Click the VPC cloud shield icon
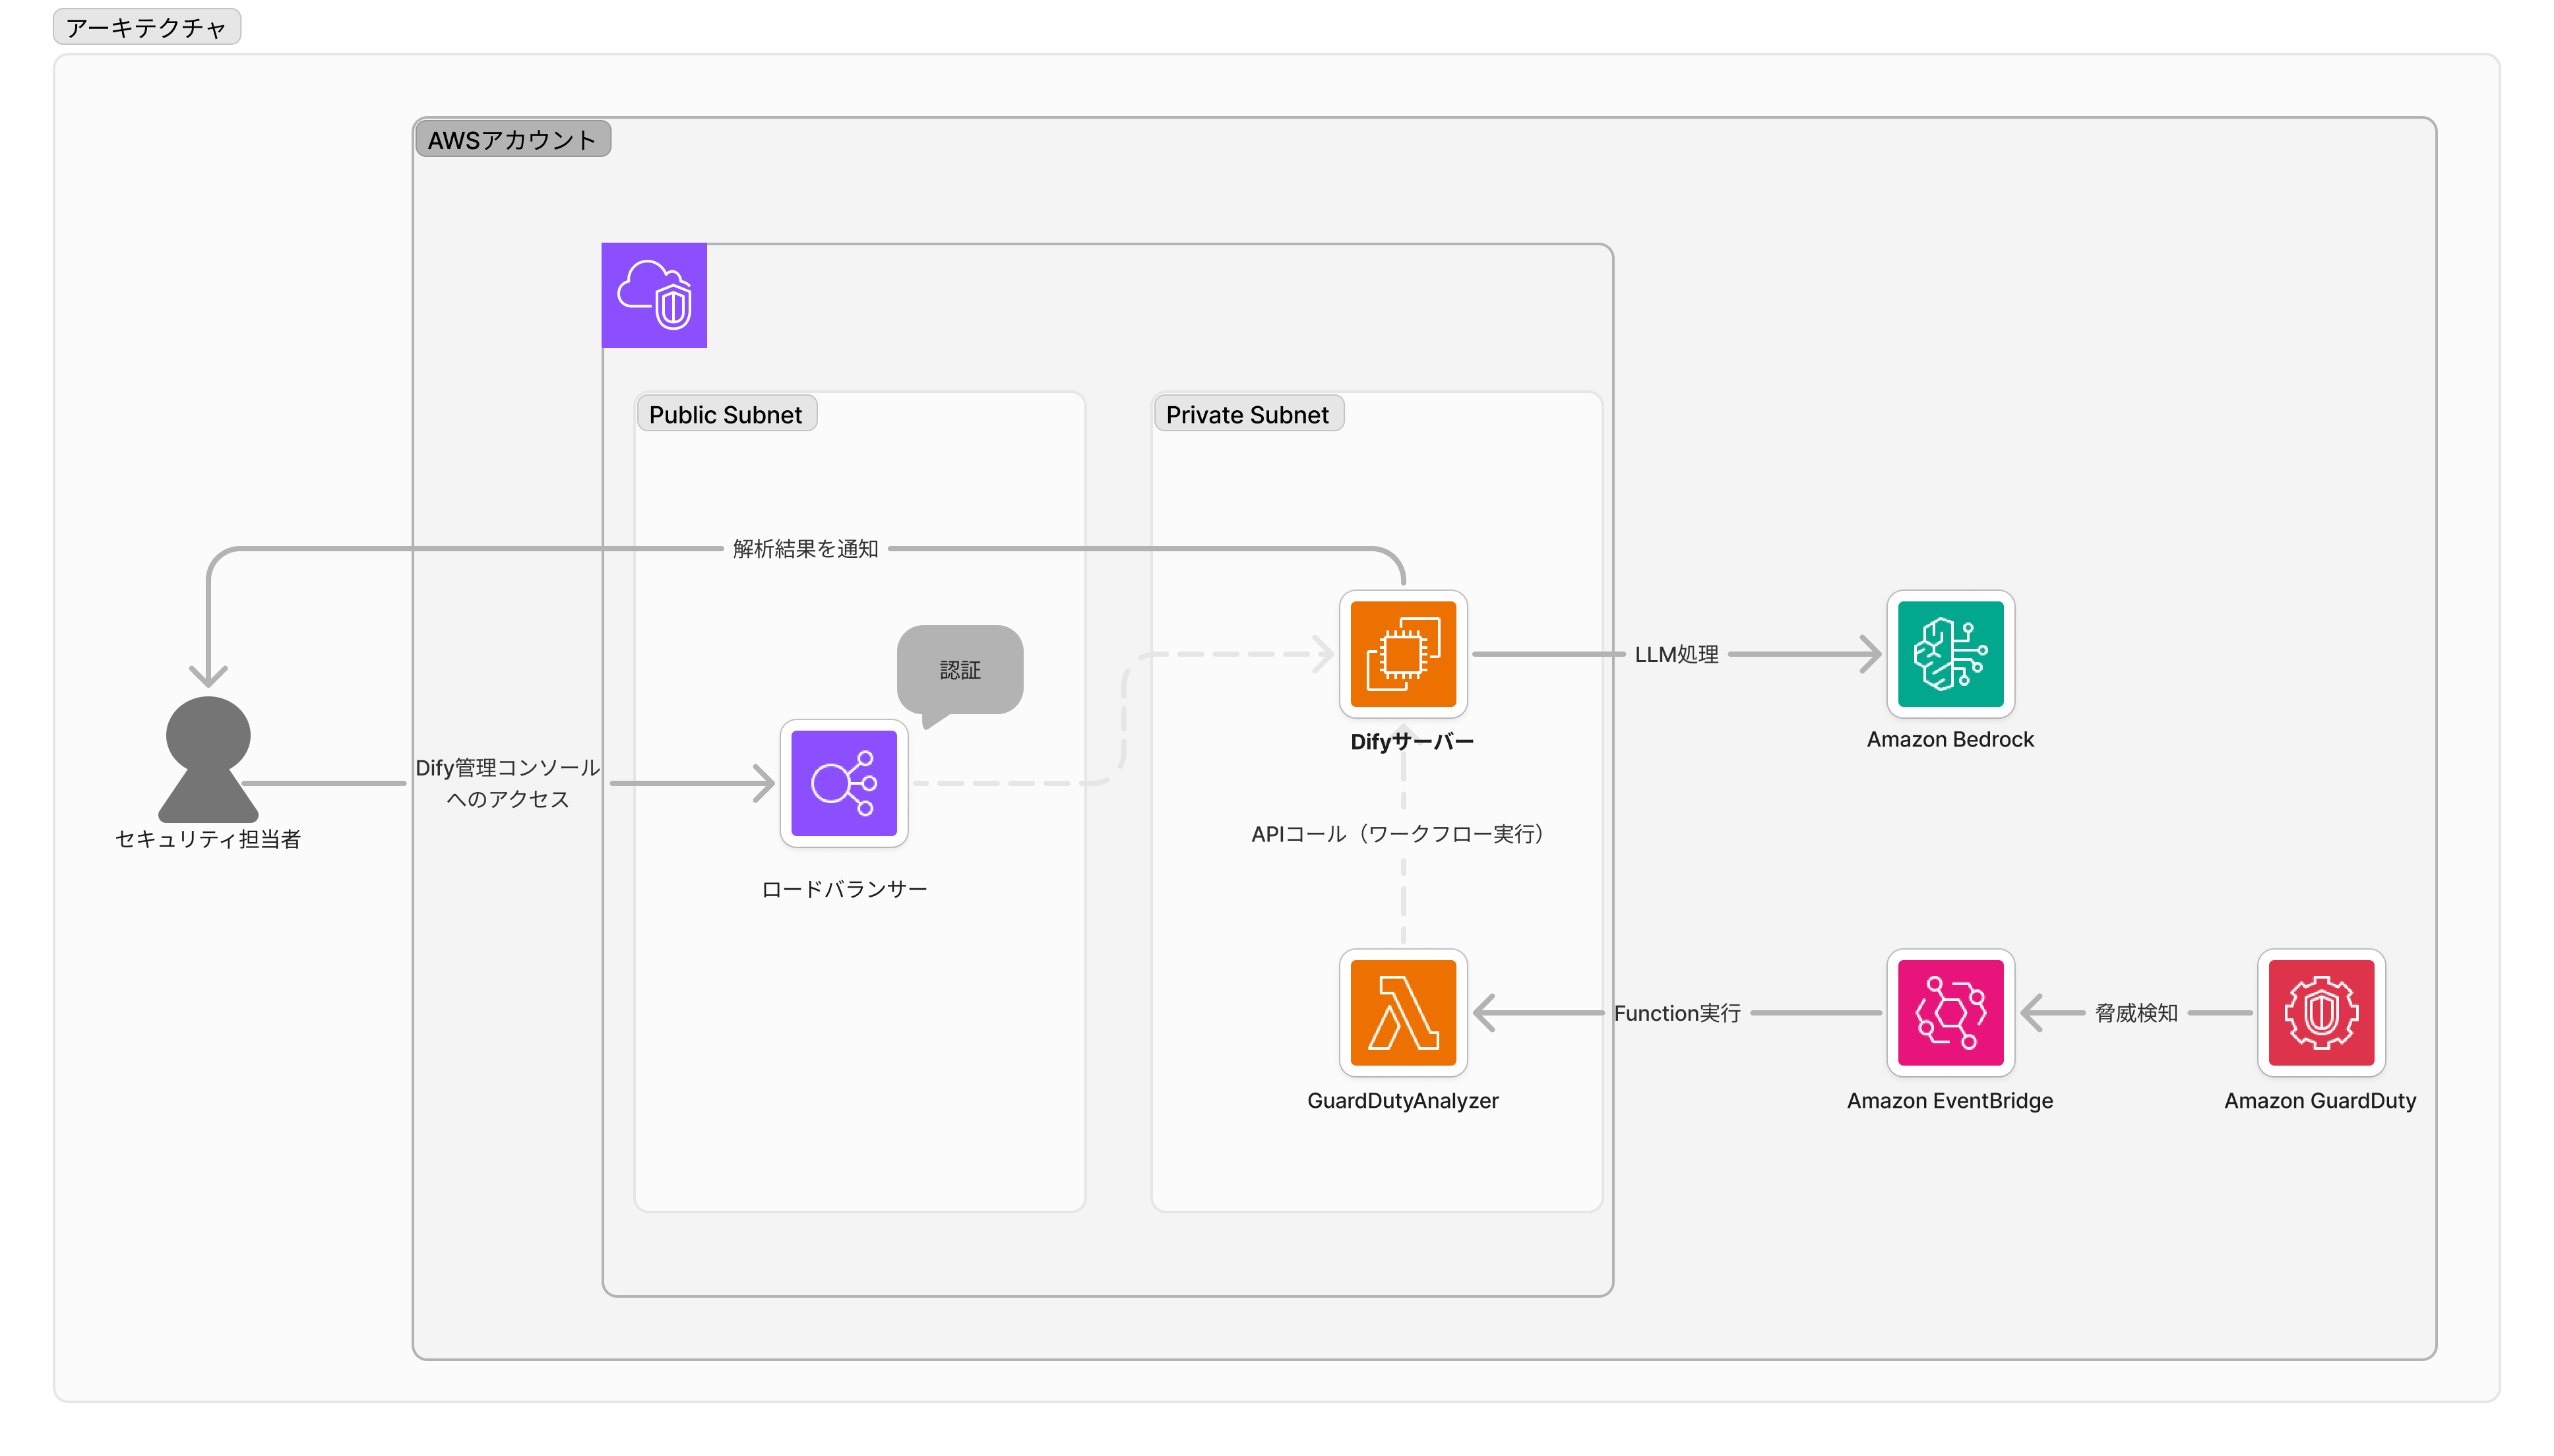This screenshot has width=2554, height=1456. [x=654, y=296]
